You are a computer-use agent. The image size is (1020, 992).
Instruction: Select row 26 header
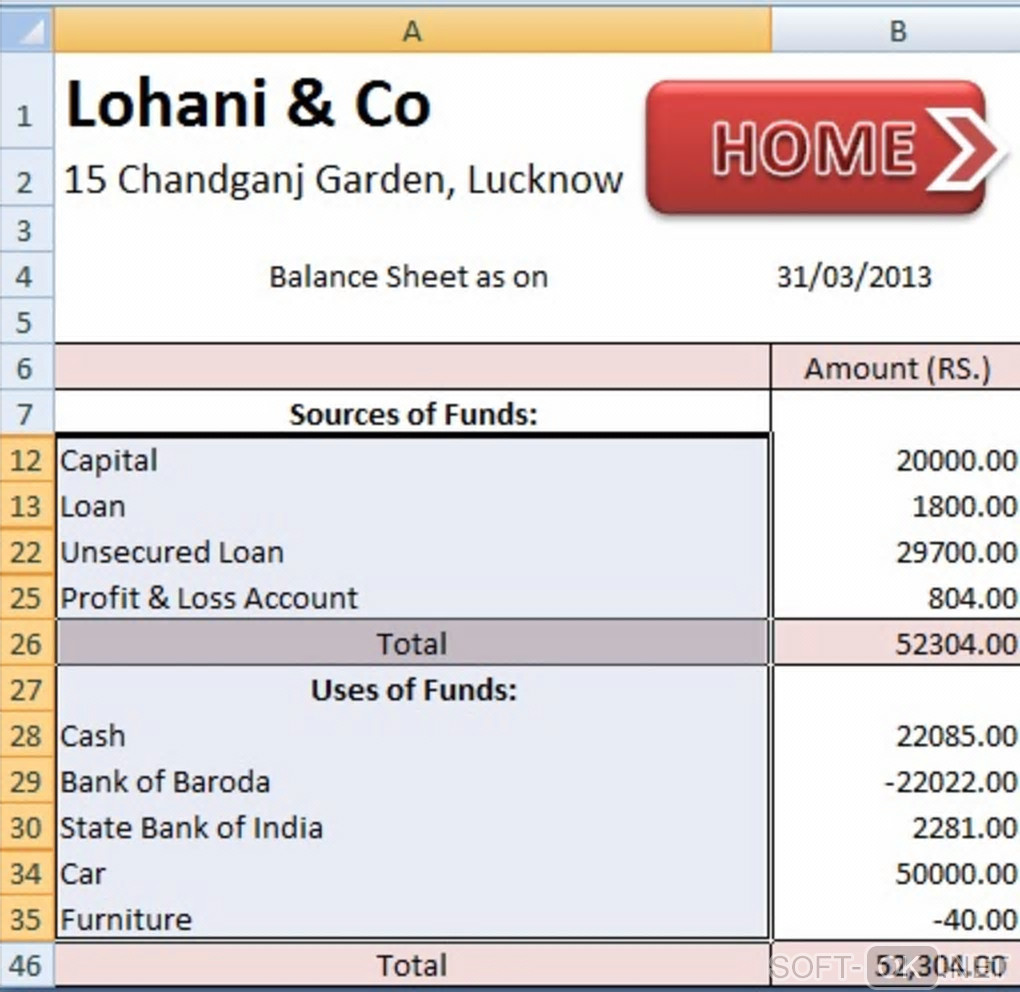(27, 643)
